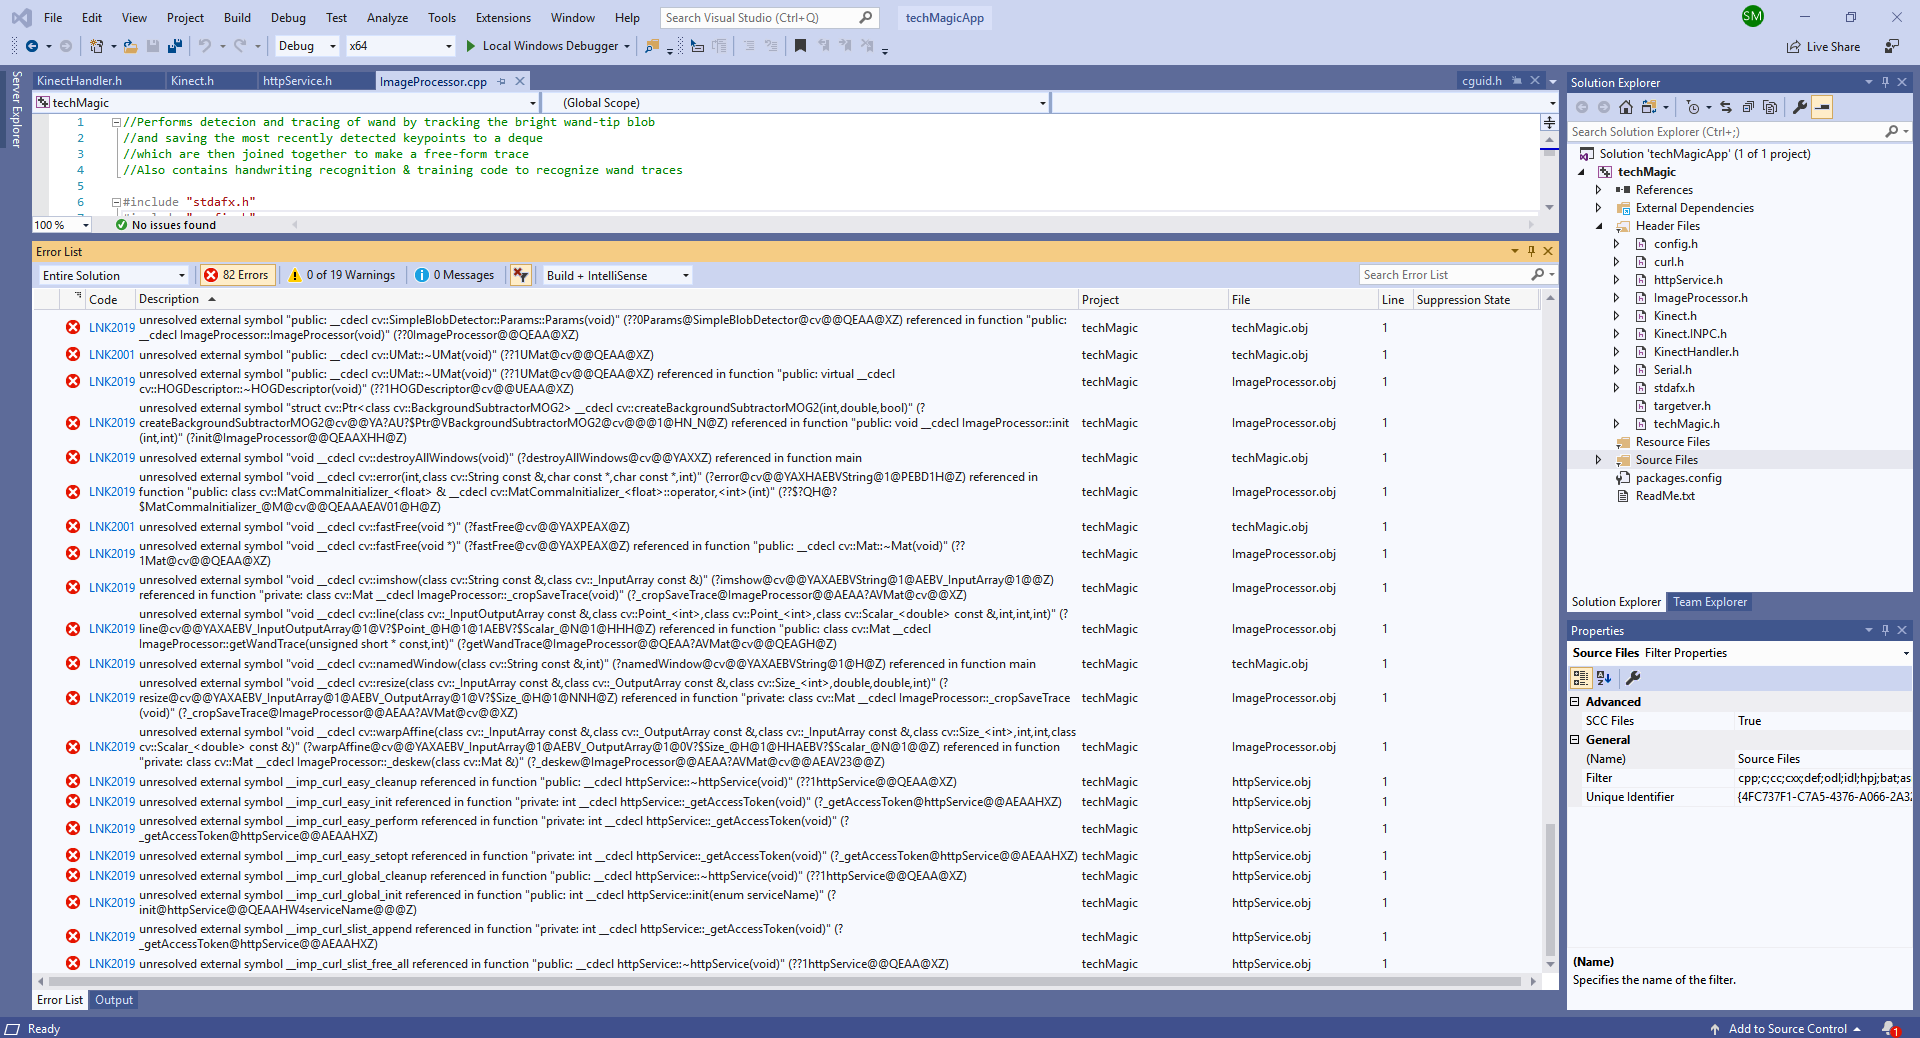Click the Home icon in Solution Explorer
Viewport: 1920px width, 1038px height.
(1626, 107)
